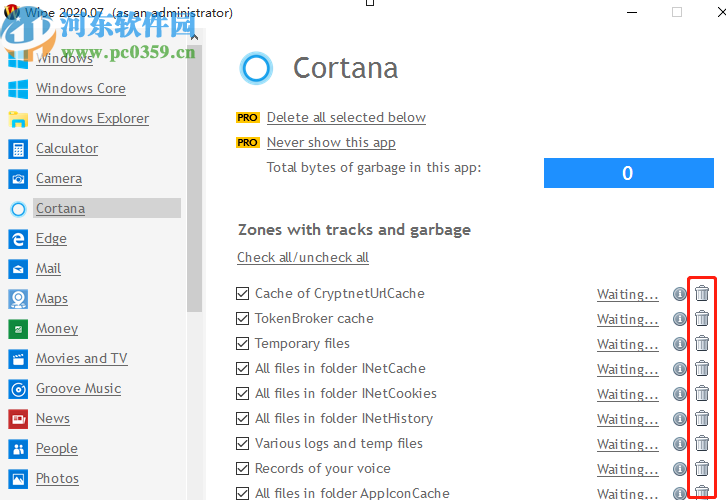Click the Photos app icon
The height and width of the screenshot is (500, 726).
click(x=18, y=479)
